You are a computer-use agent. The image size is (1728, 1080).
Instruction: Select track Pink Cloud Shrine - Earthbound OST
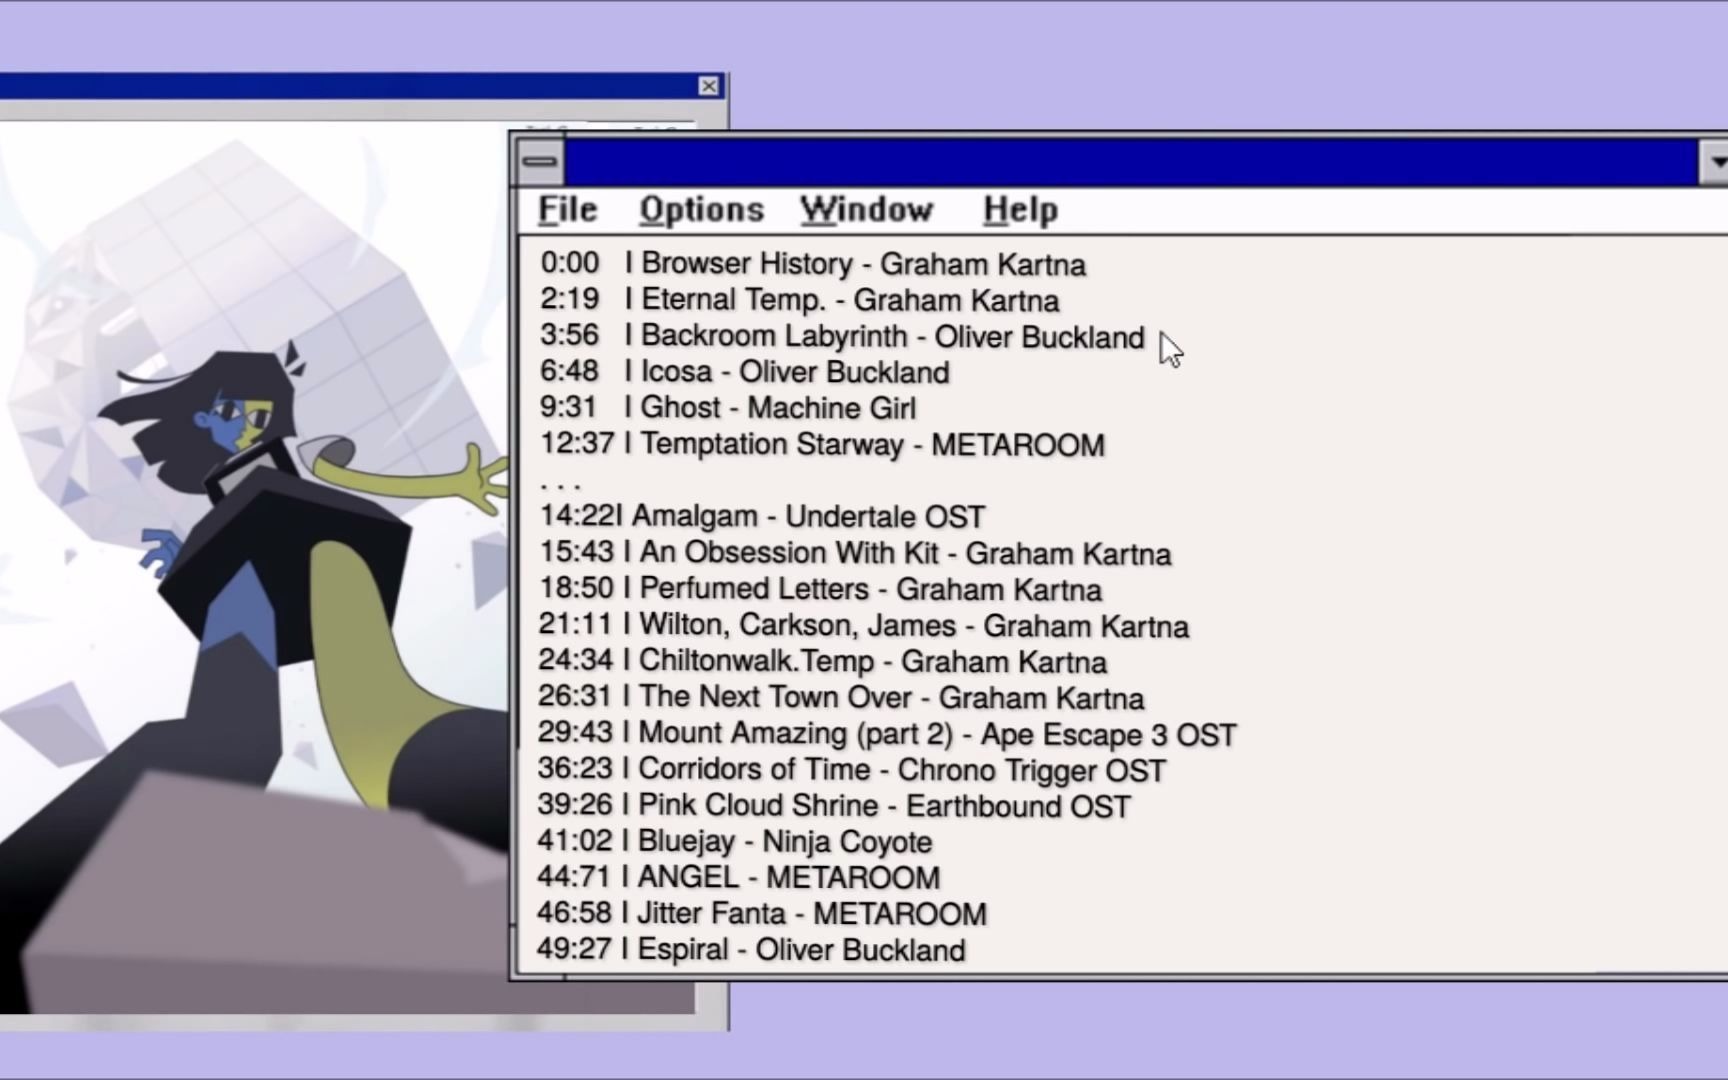coord(834,806)
